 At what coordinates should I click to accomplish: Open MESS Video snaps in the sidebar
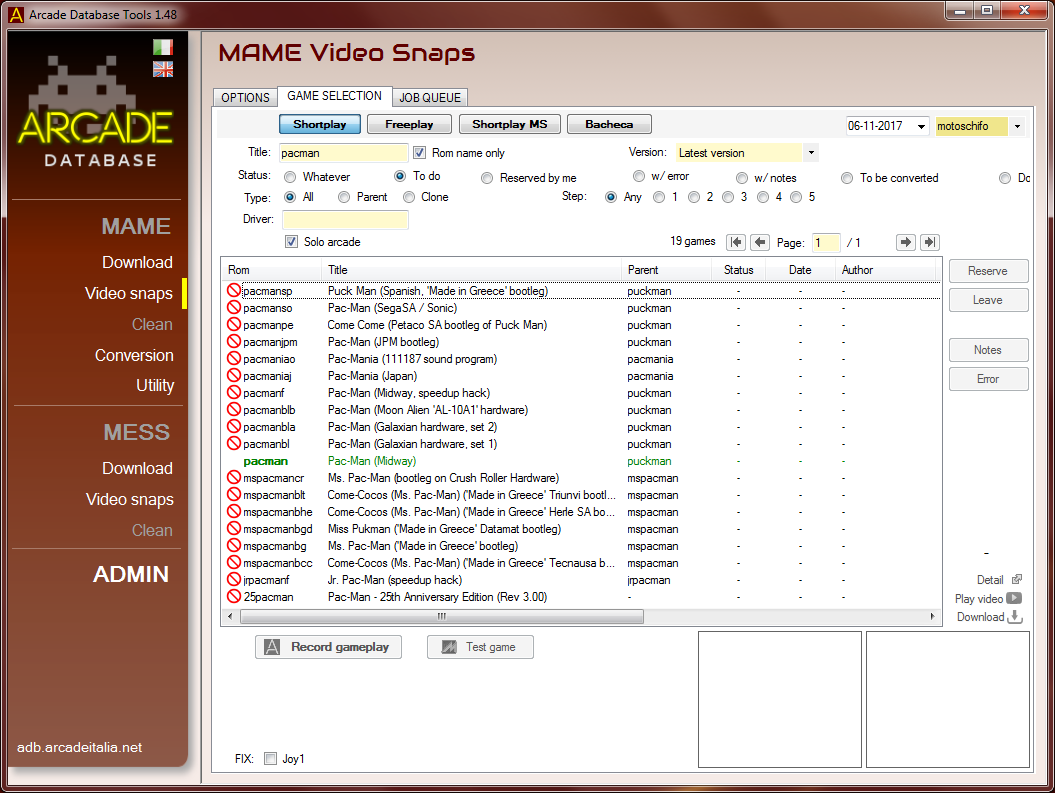point(130,500)
